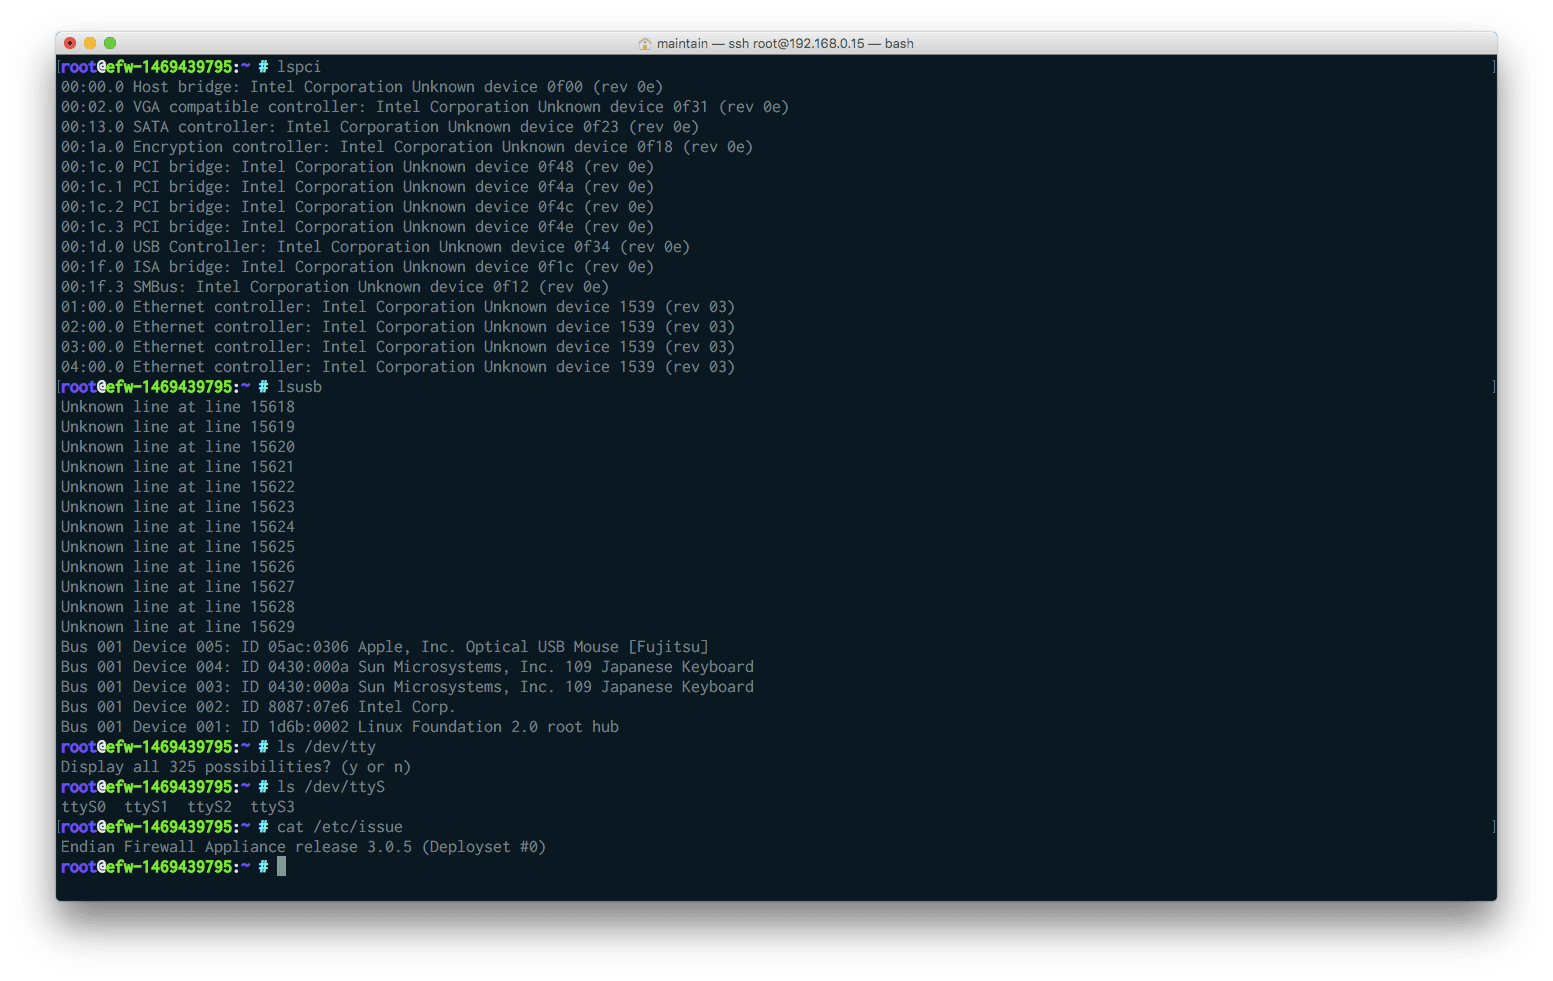Click the 'ttyS2' entry

[x=209, y=807]
